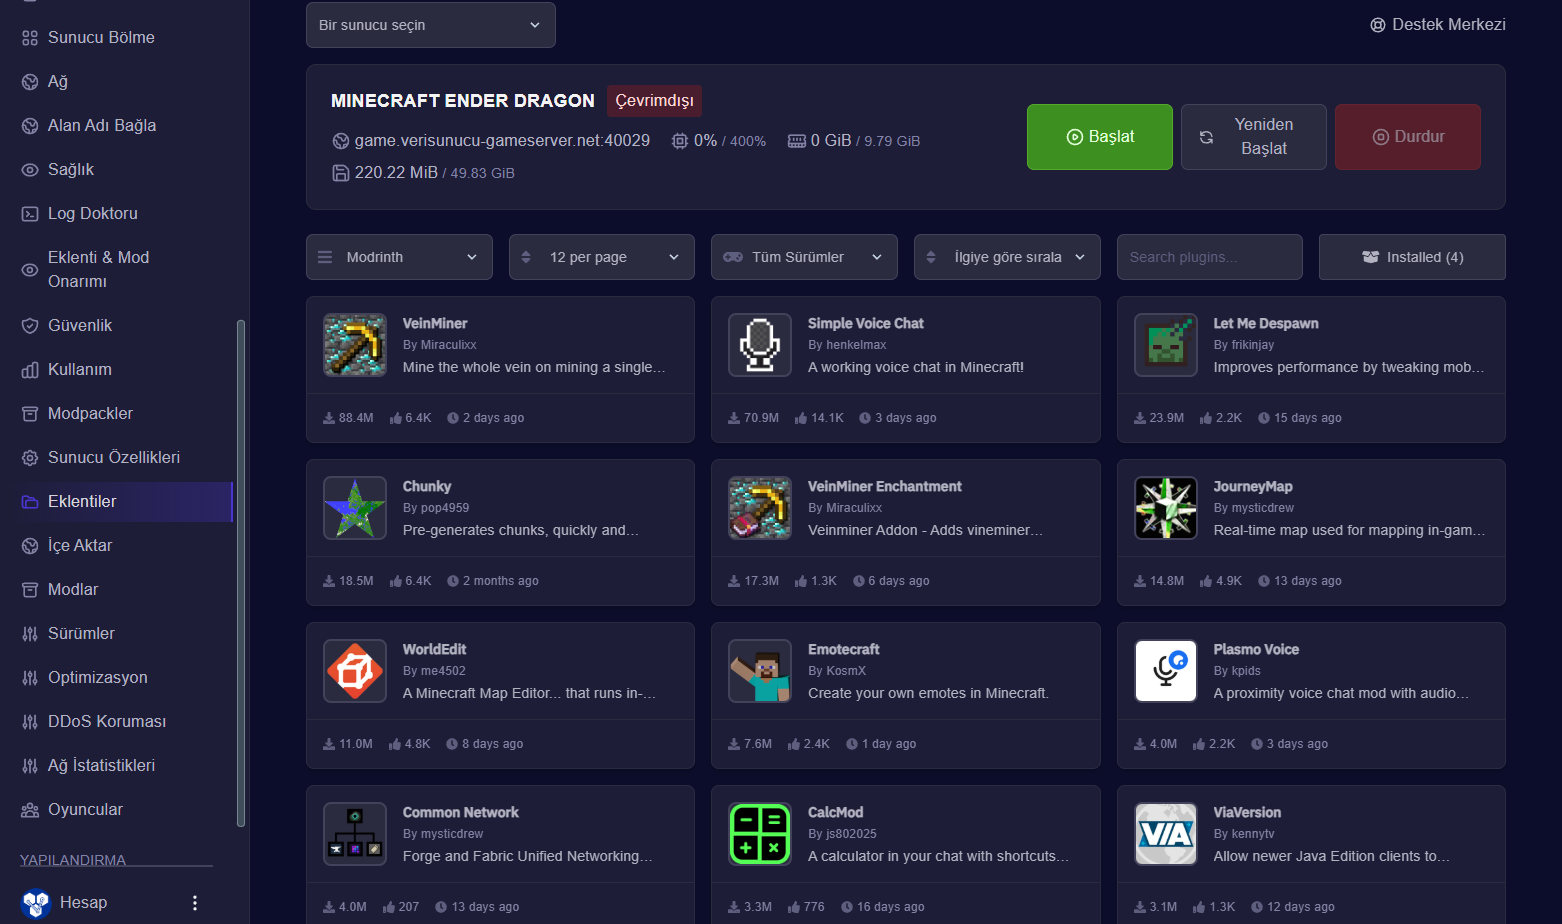Open the Hesap three-dot options menu
Viewport: 1562px width, 924px height.
point(195,903)
